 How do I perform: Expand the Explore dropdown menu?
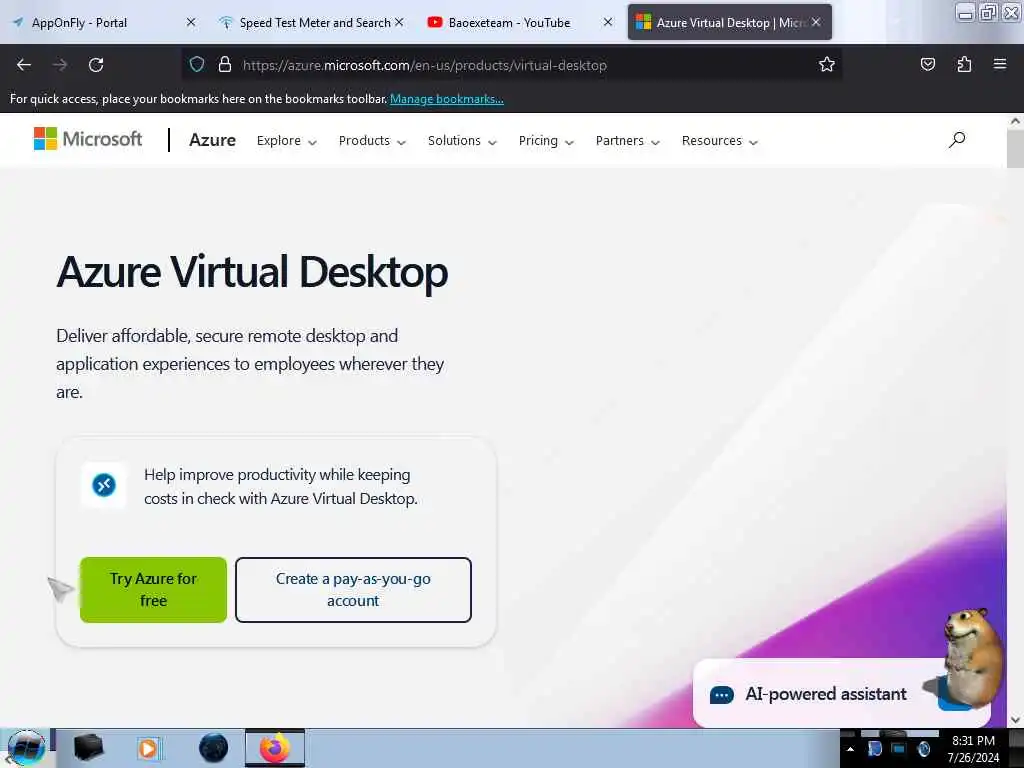(x=286, y=141)
